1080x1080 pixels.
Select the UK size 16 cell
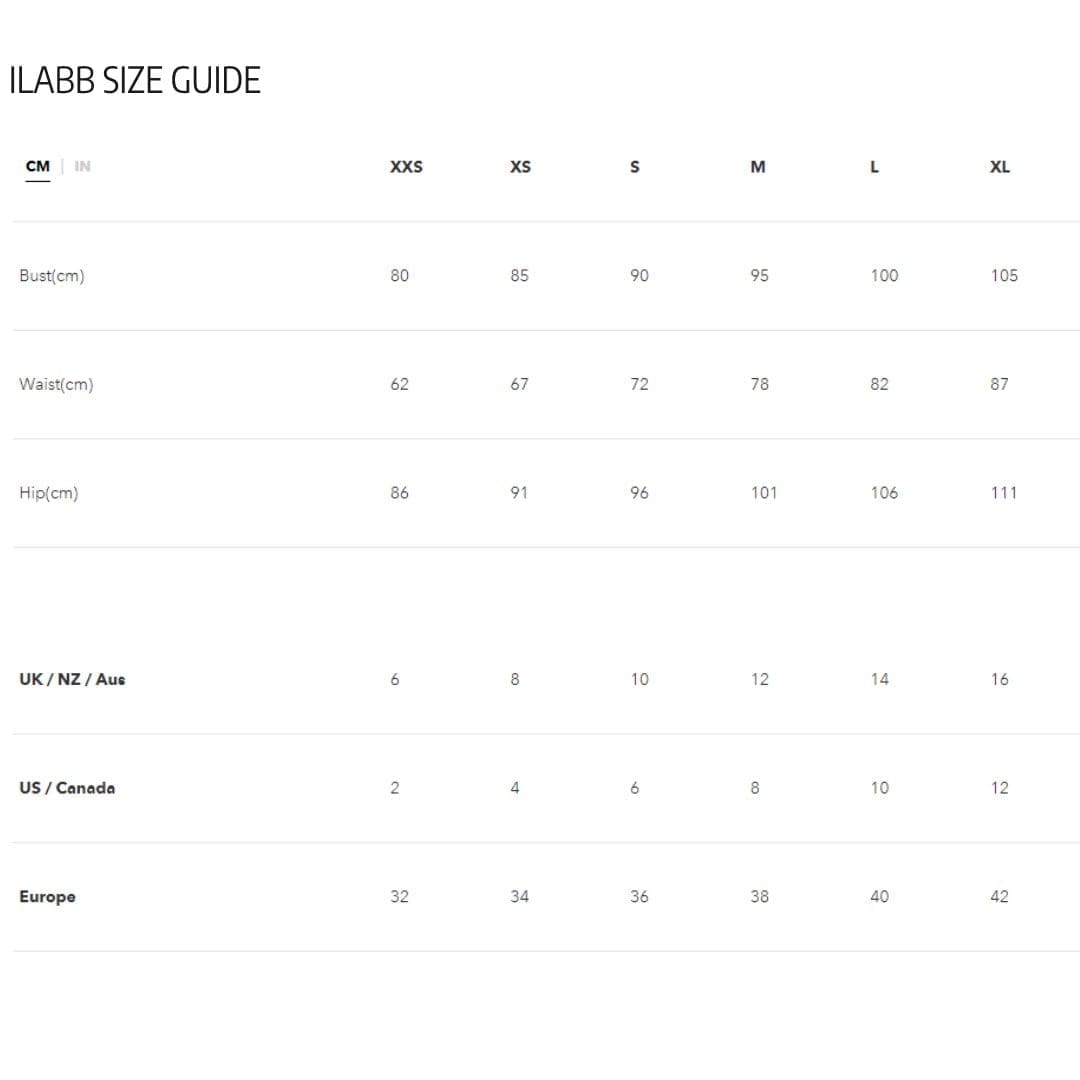999,680
